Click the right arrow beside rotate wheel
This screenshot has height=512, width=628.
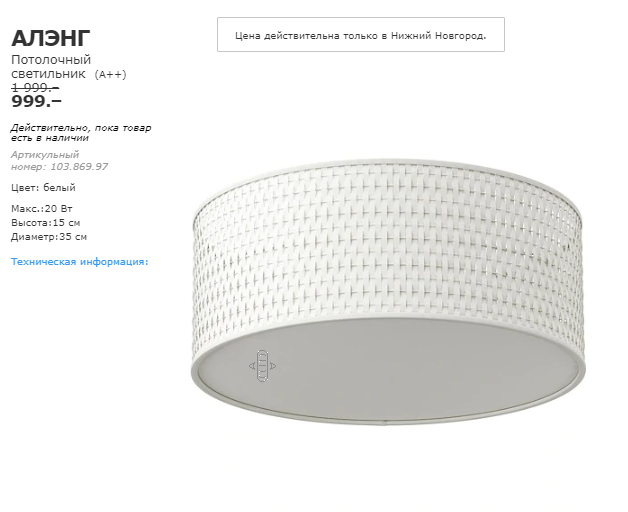pos(273,366)
